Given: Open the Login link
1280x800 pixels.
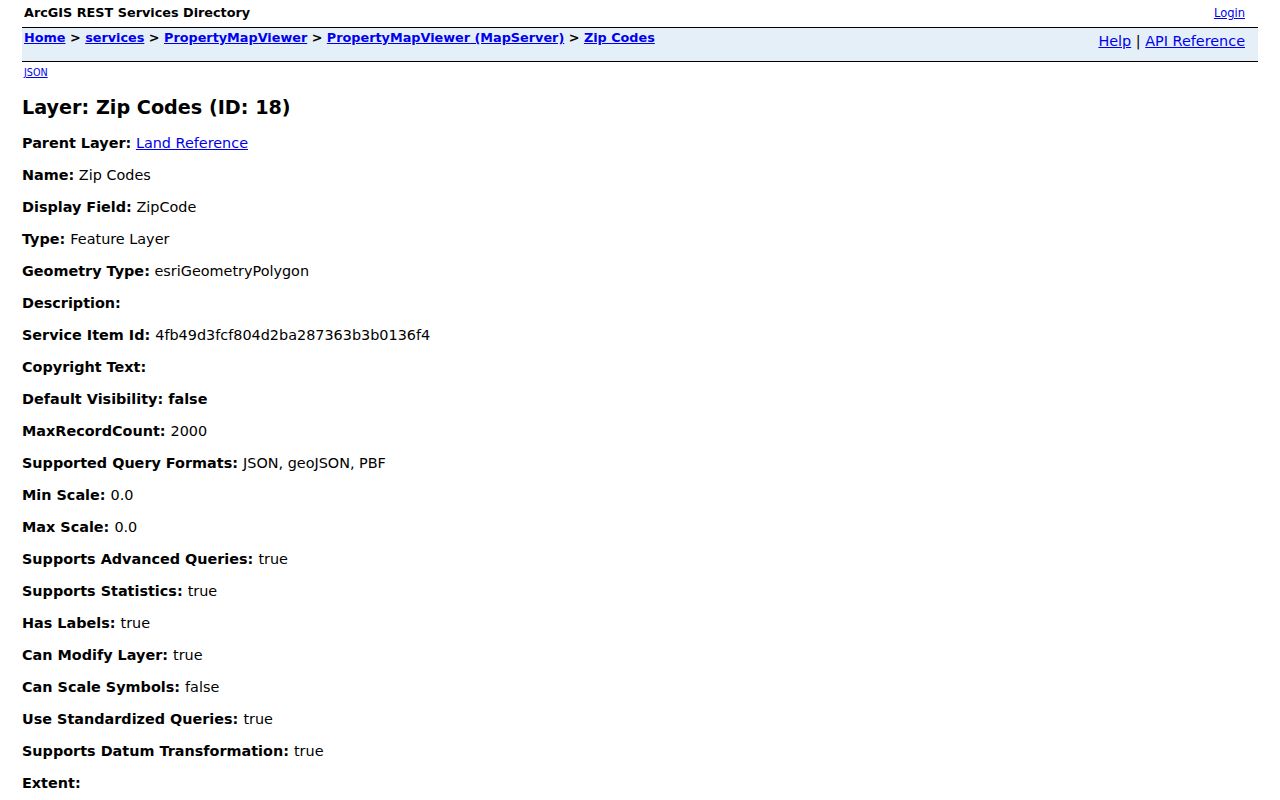Looking at the screenshot, I should point(1229,13).
